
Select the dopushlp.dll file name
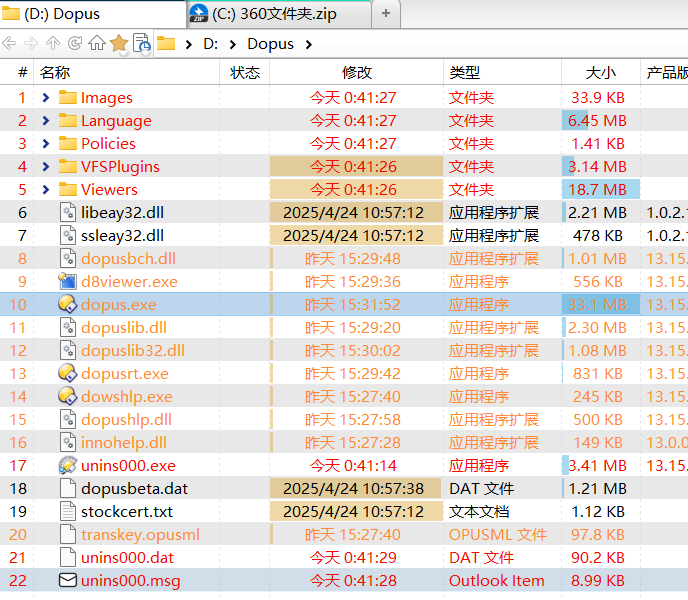click(x=126, y=420)
